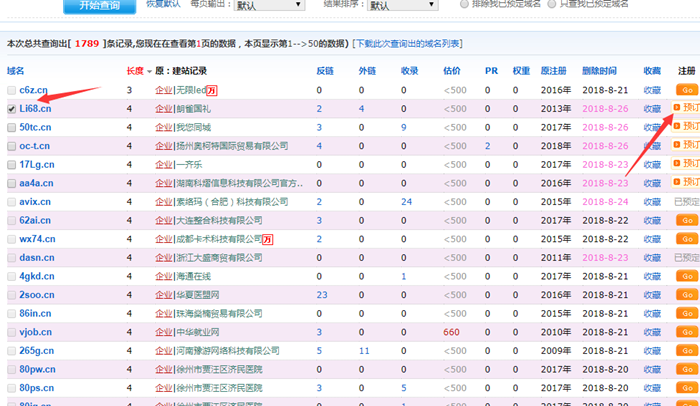The height and width of the screenshot is (406, 700).
Task: Click the orange Go button for c6z.cn
Action: click(687, 90)
